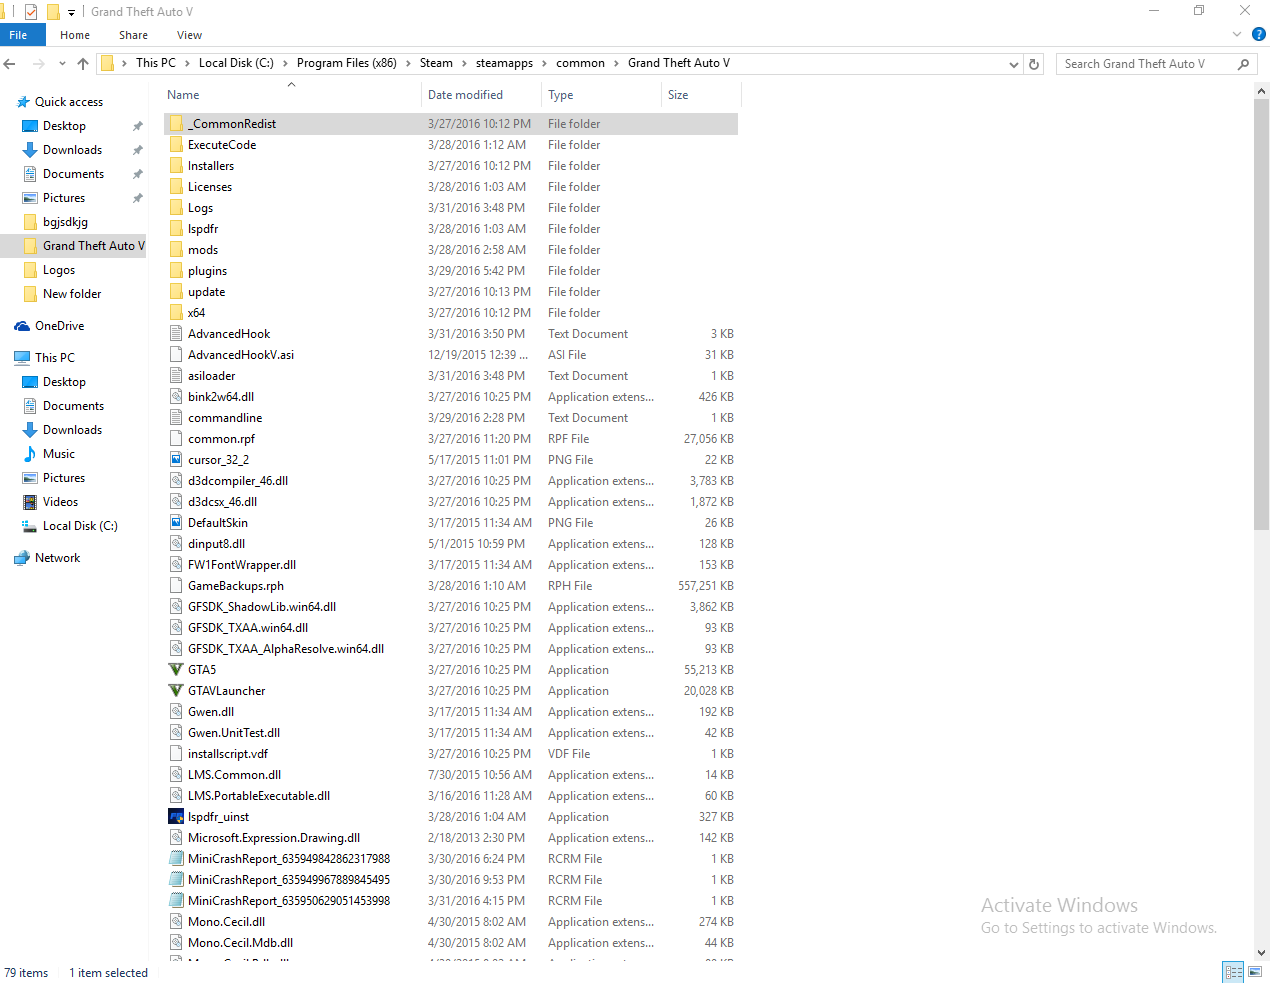Sort by Name column header
1270x983 pixels.
point(183,95)
